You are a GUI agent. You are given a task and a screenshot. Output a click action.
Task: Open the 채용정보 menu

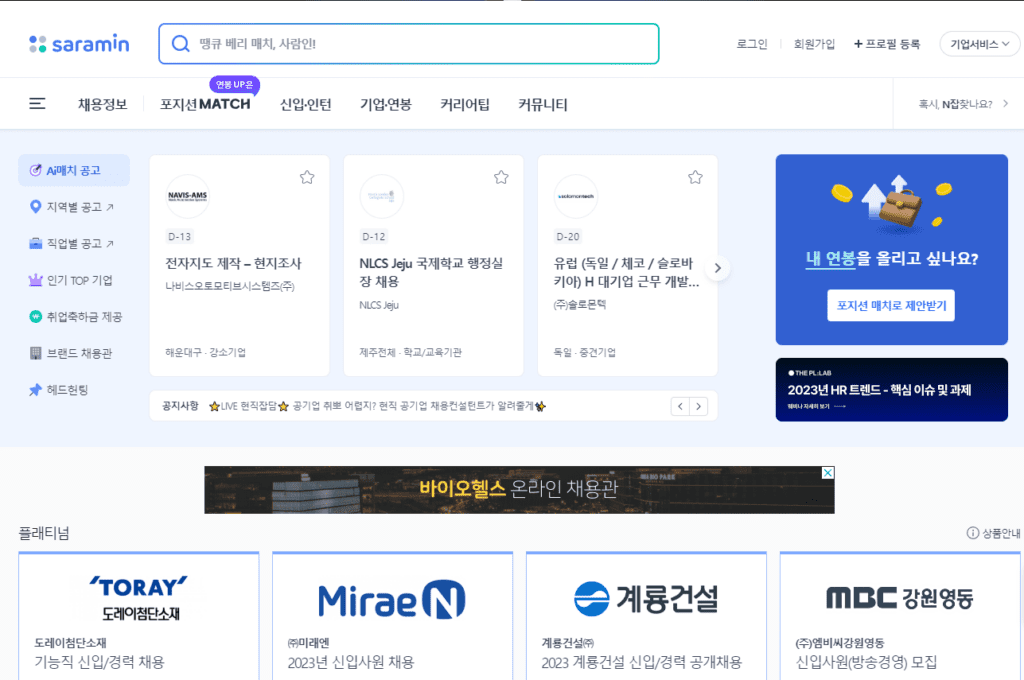(x=103, y=105)
